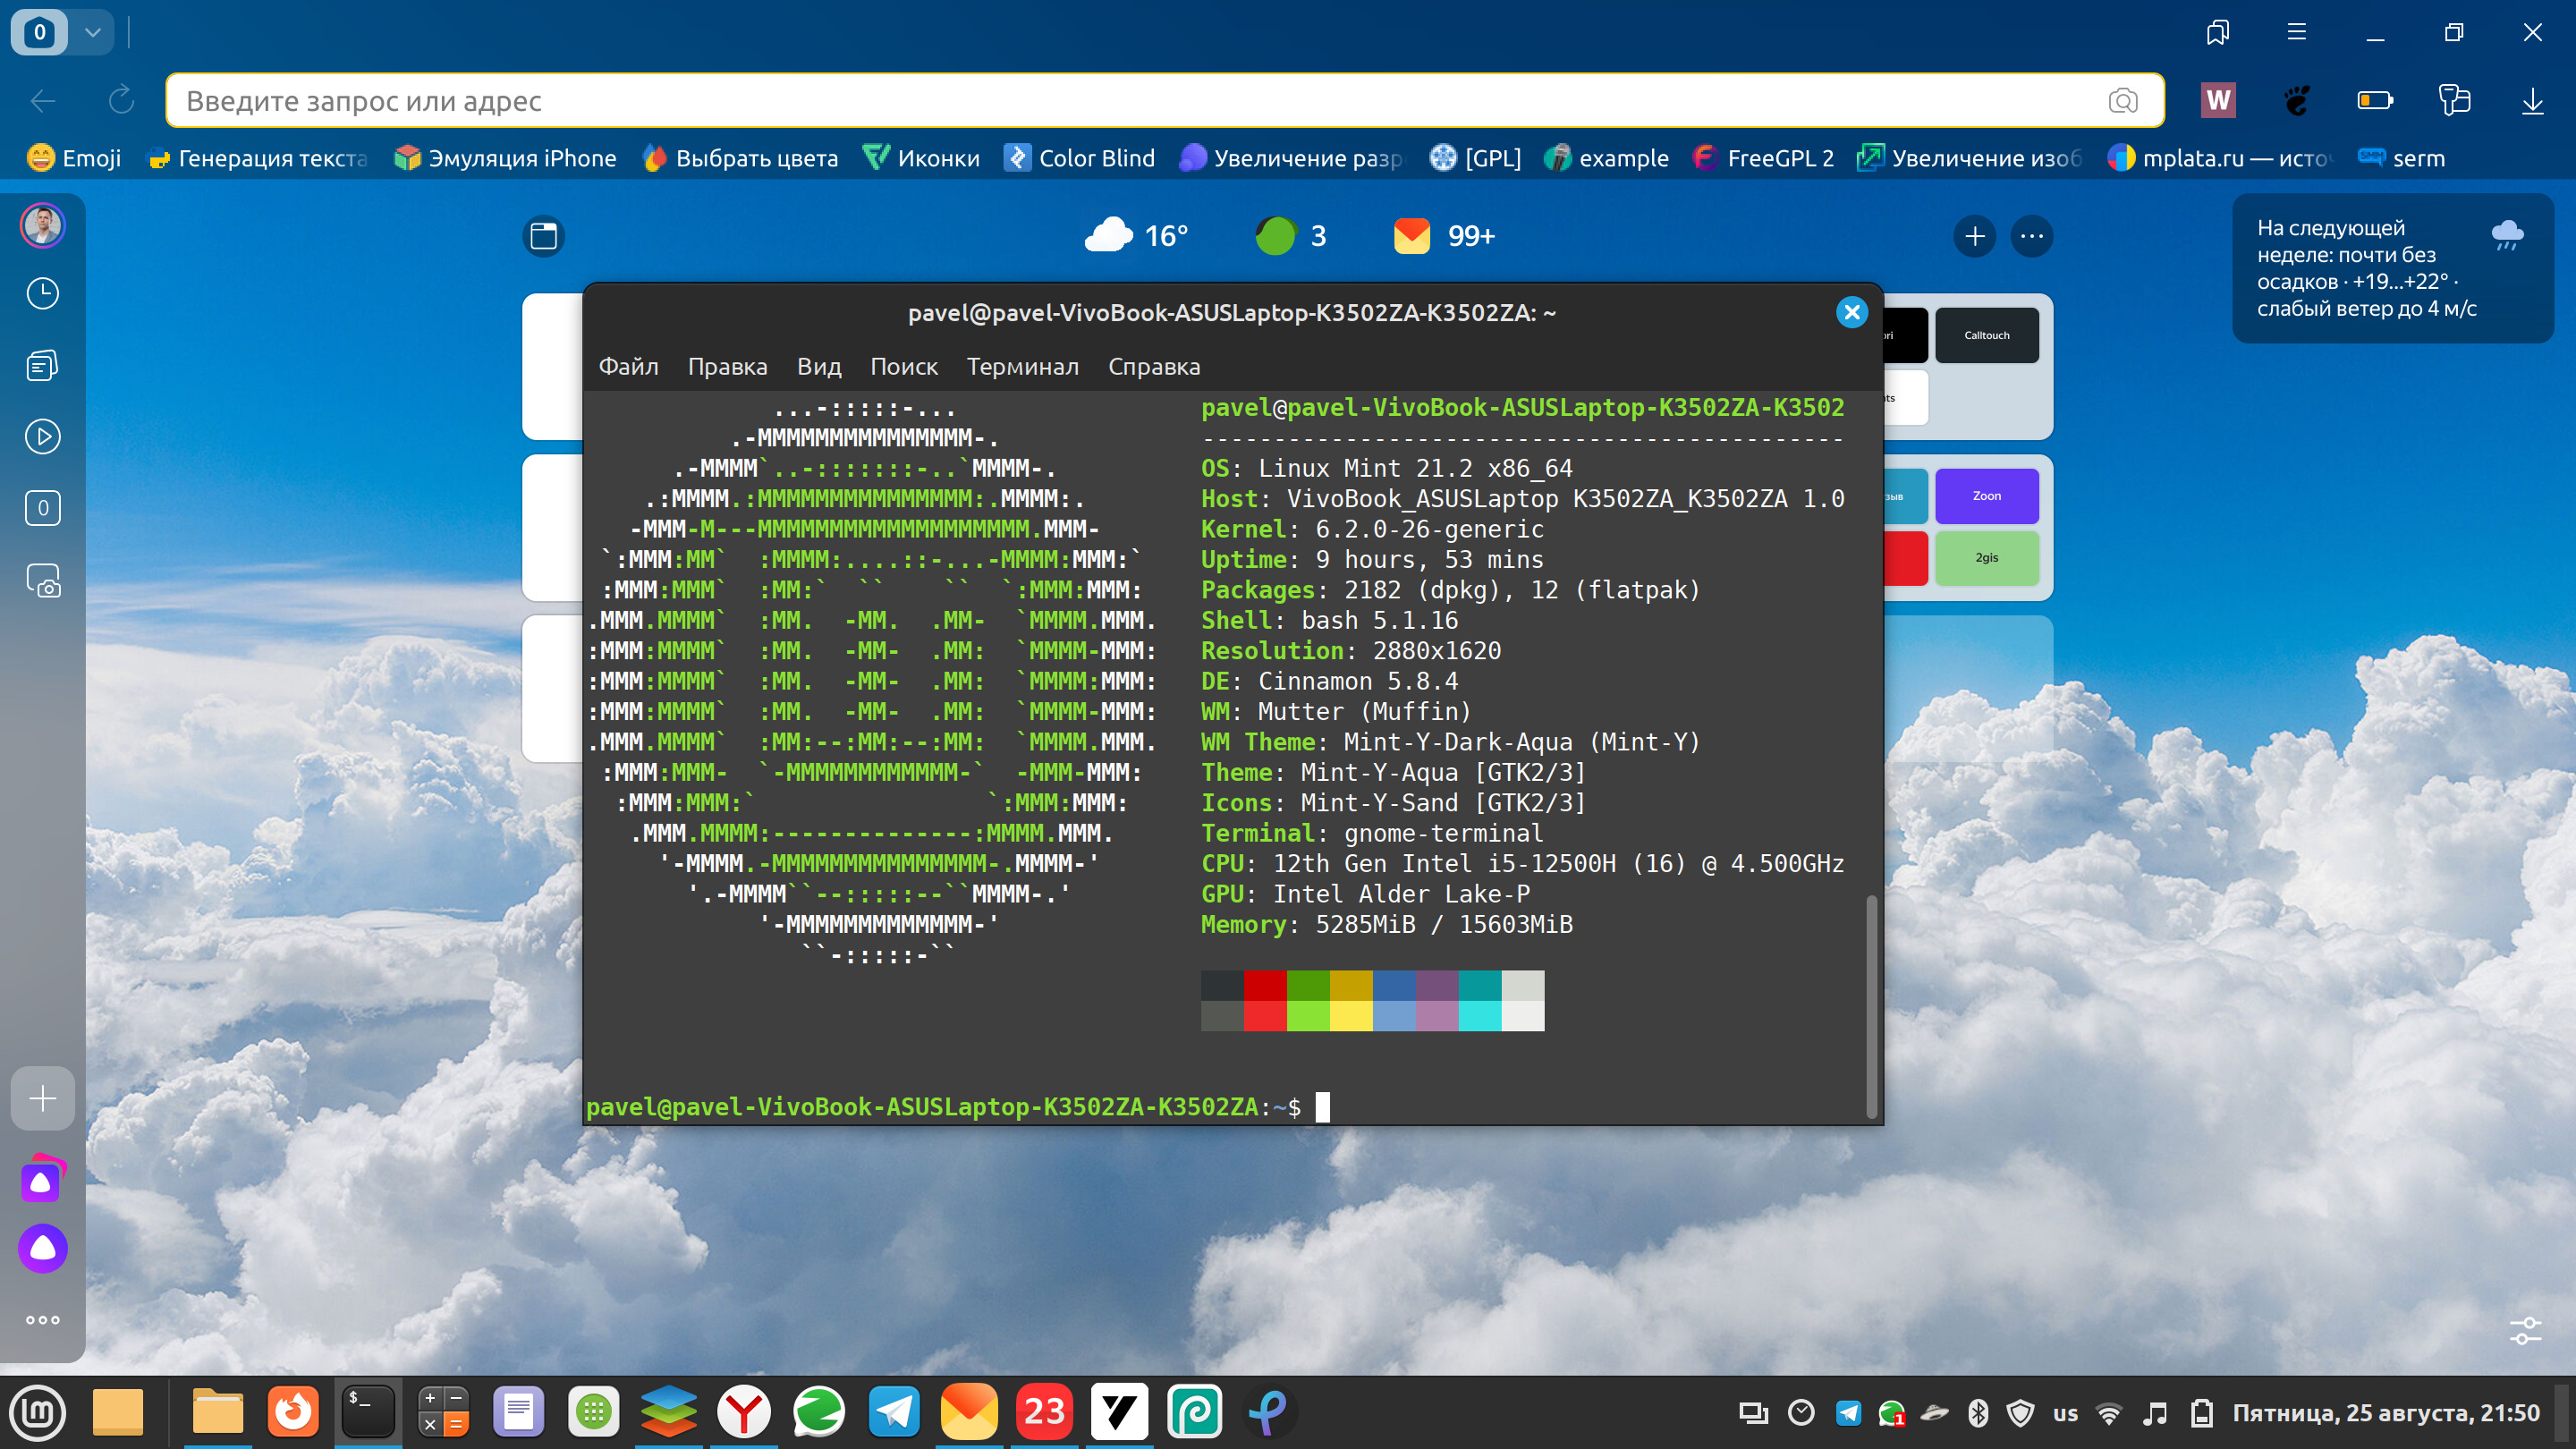This screenshot has height=1449, width=2576.
Task: Open downloads via the arrow icon in toolbar
Action: point(2533,100)
